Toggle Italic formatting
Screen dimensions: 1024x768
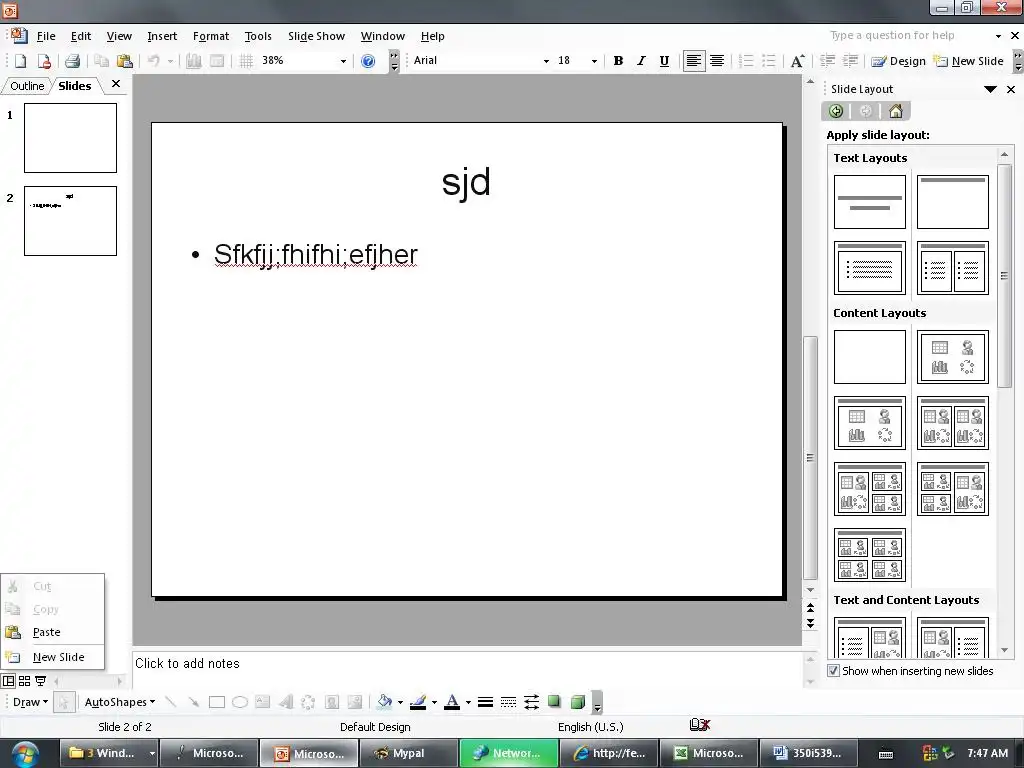point(641,61)
